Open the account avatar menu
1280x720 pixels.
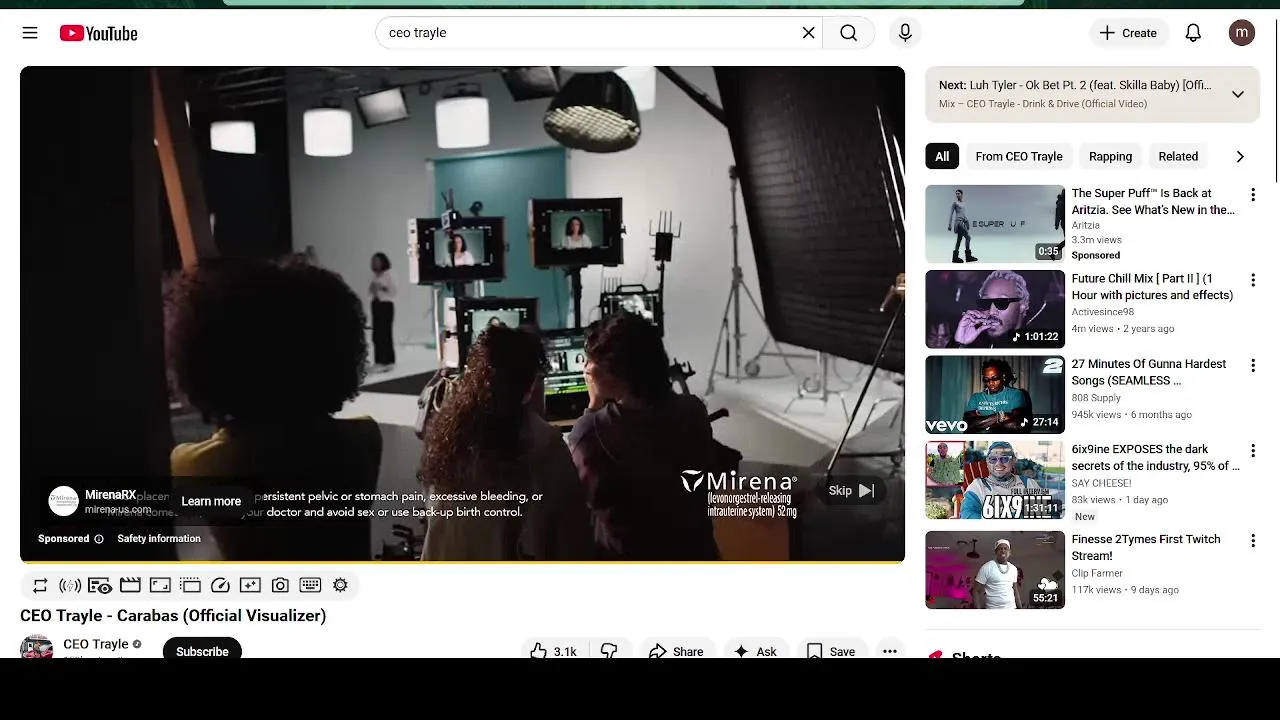pos(1242,33)
